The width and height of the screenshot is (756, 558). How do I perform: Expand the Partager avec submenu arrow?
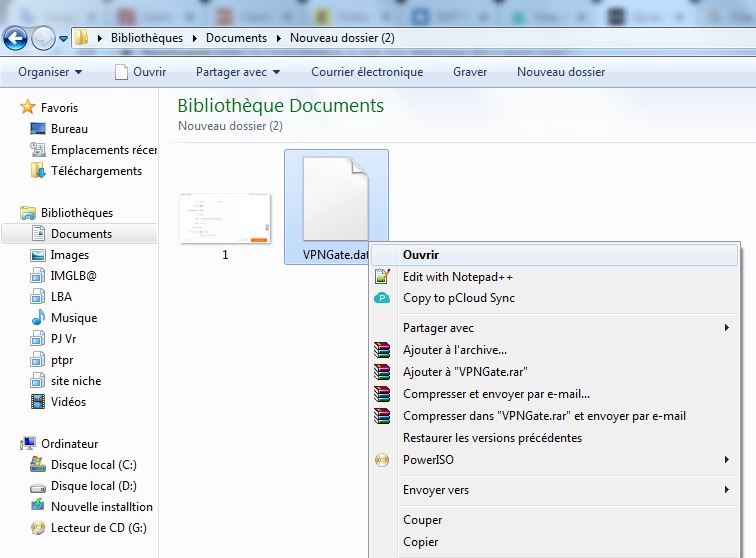tap(727, 328)
